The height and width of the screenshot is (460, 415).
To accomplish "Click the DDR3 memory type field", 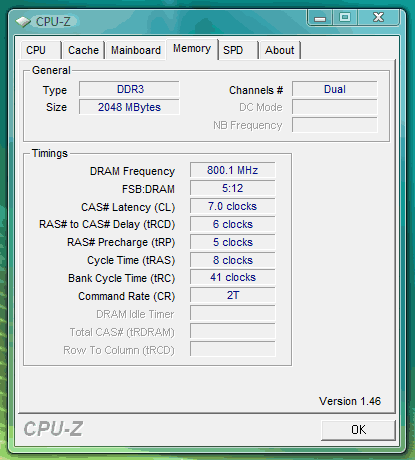I will pyautogui.click(x=129, y=89).
